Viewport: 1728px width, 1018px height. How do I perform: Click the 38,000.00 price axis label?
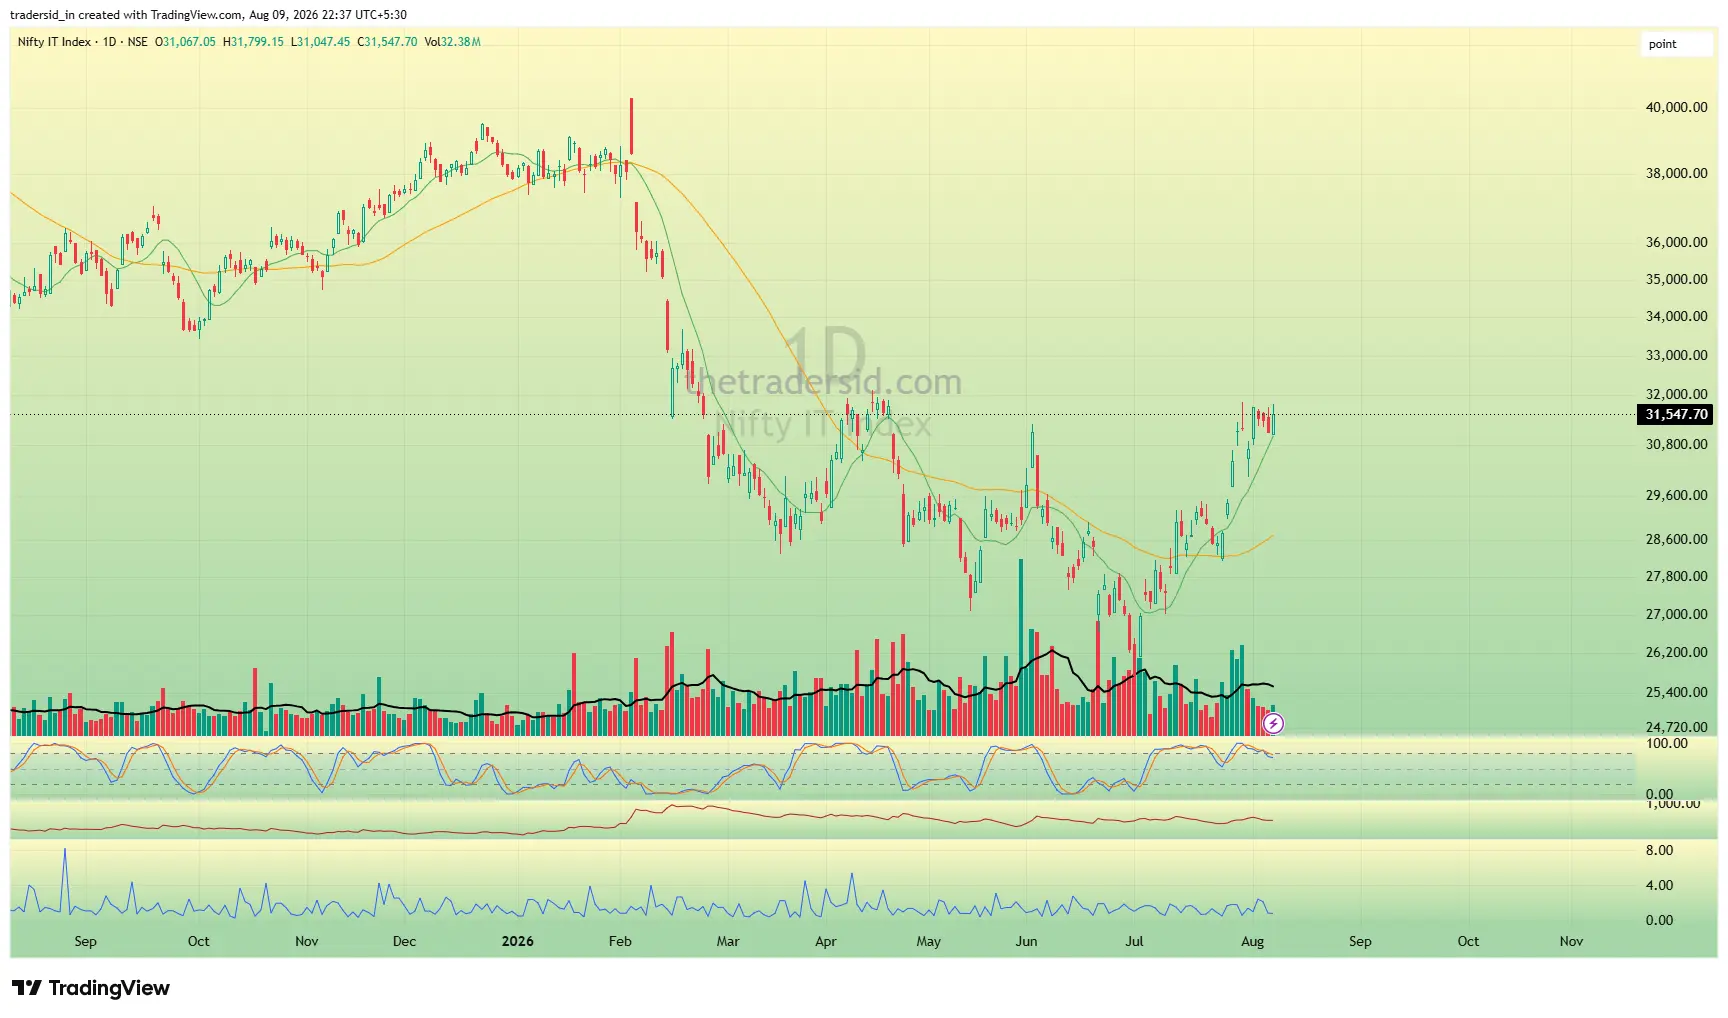click(1676, 173)
